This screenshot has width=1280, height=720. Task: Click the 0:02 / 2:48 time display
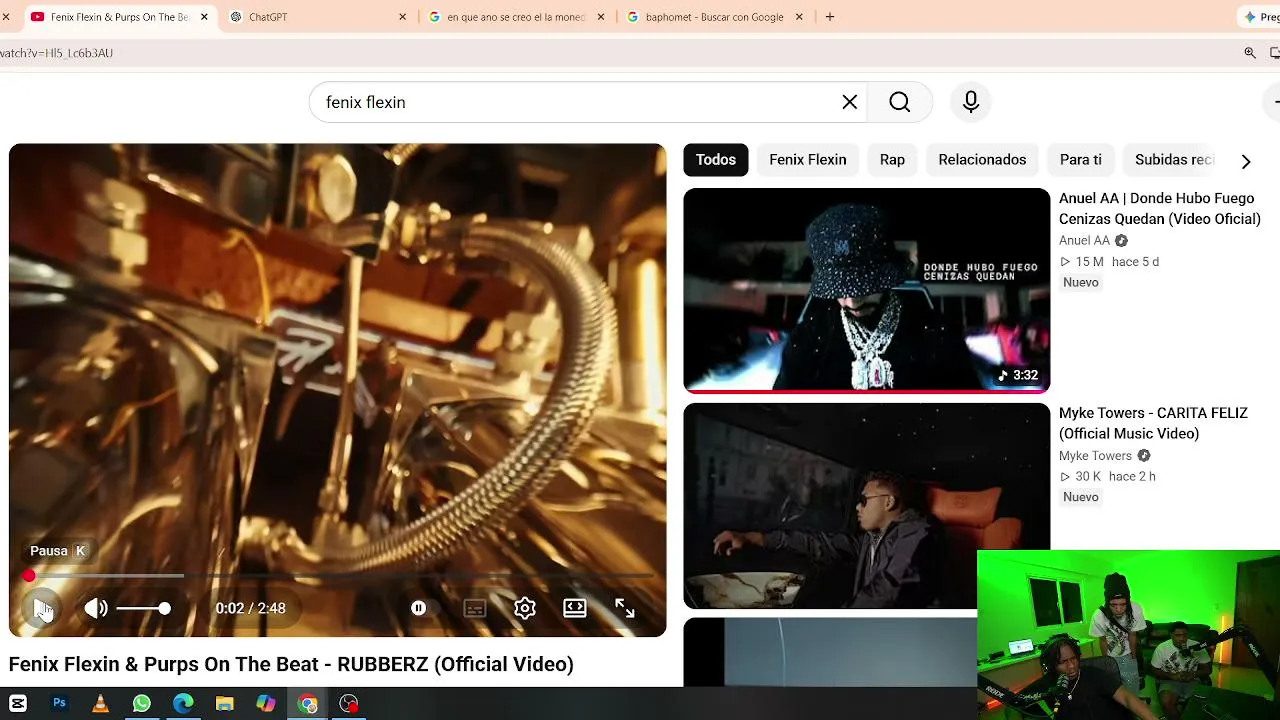click(251, 608)
